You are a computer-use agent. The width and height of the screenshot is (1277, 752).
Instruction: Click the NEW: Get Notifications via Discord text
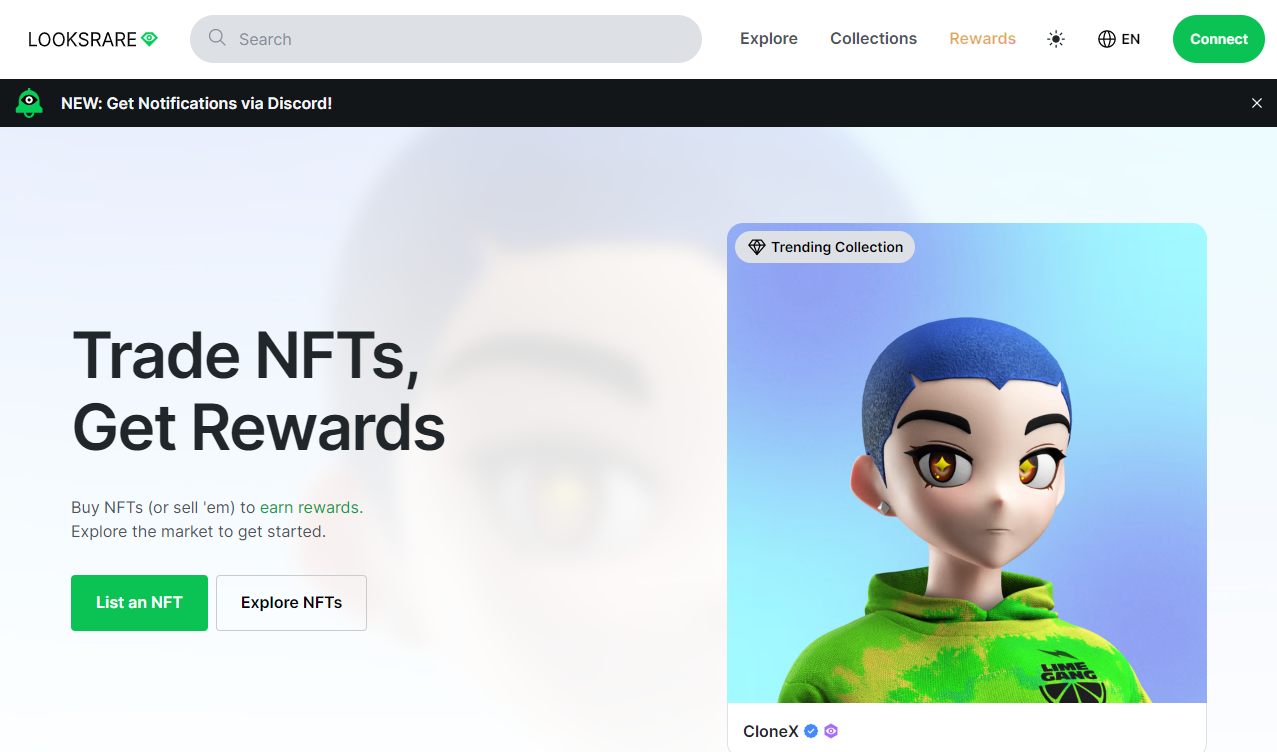coord(196,103)
